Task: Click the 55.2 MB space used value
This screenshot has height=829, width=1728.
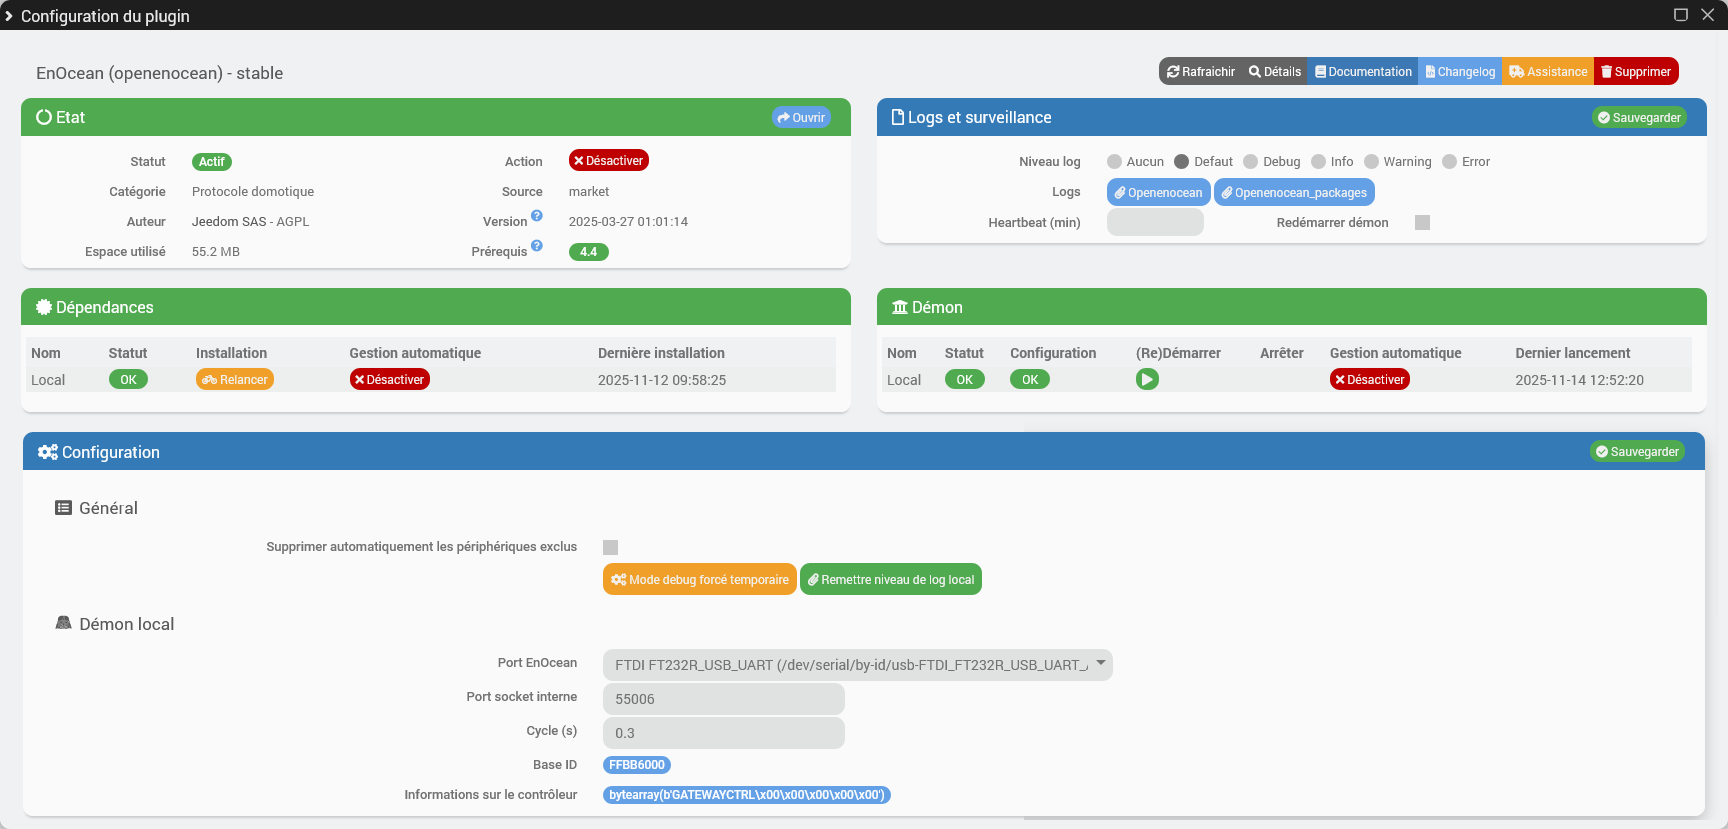Action: point(216,252)
